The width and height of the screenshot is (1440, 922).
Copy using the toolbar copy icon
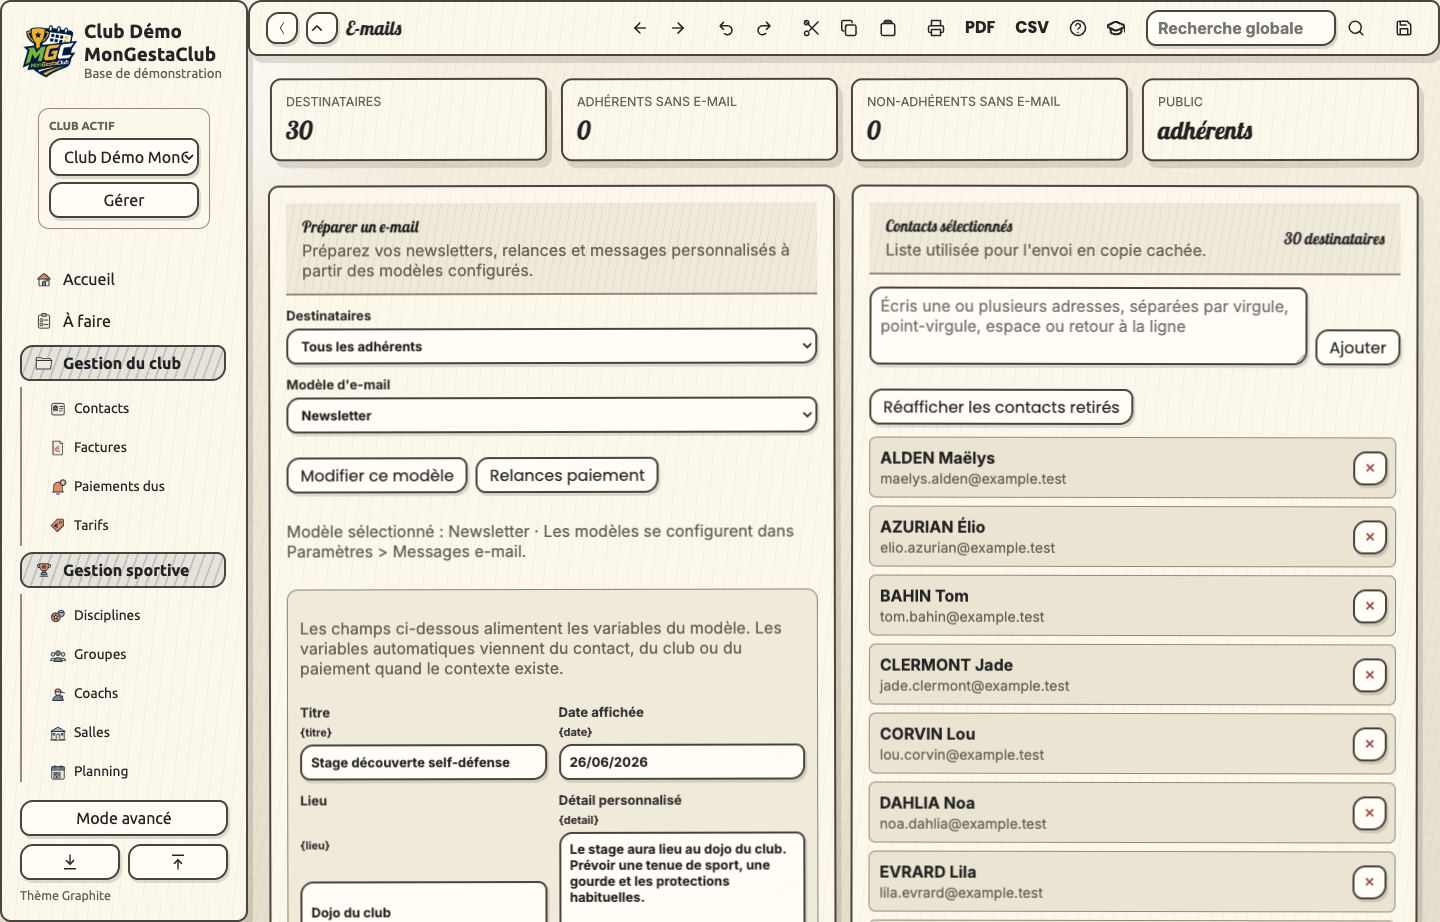pos(849,28)
